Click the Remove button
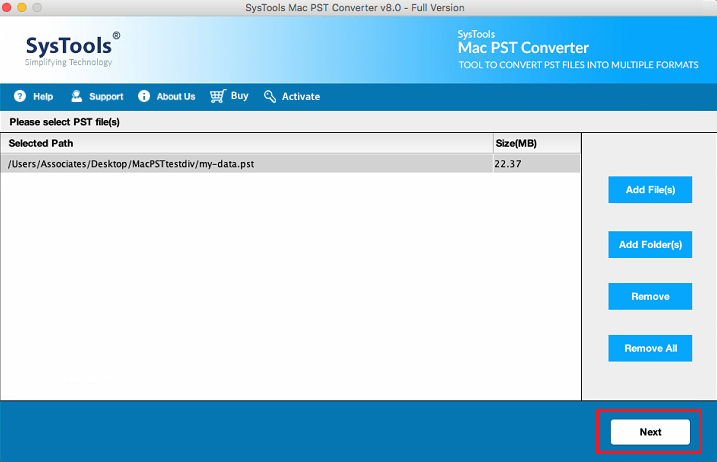The height and width of the screenshot is (462, 717). coord(650,296)
